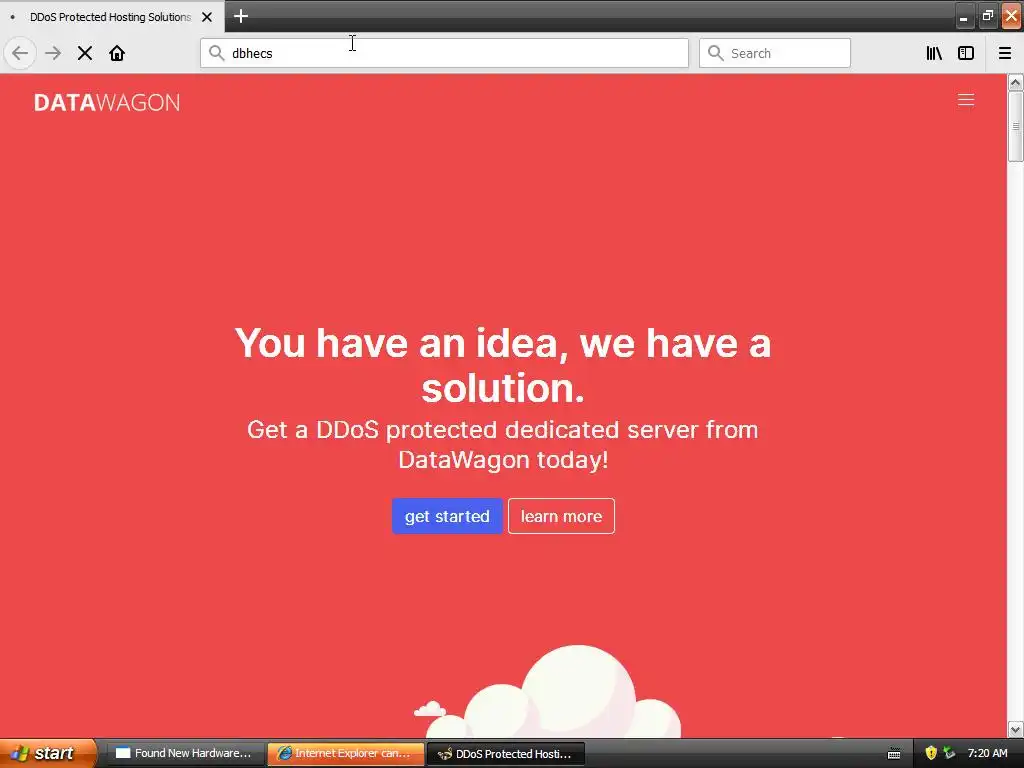
Task: Toggle the sidebar view icon
Action: 966,53
